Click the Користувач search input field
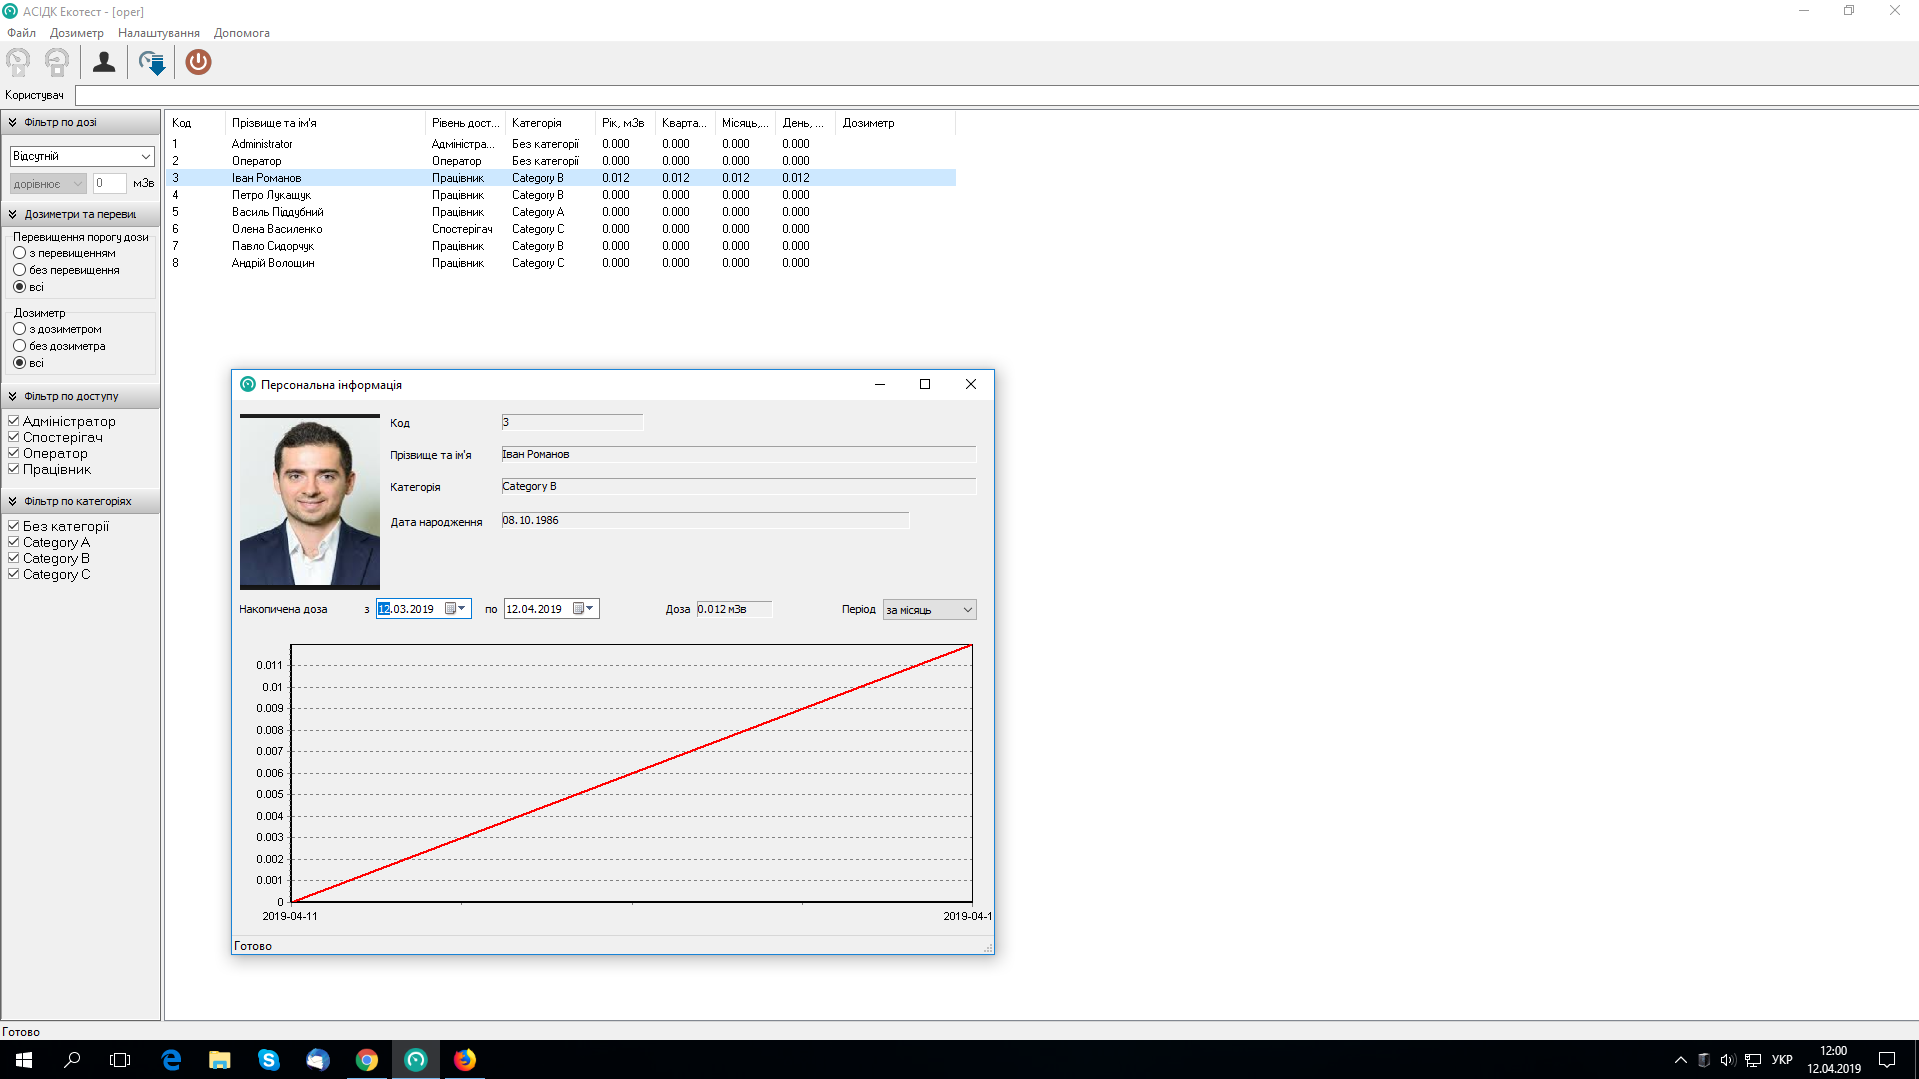 coord(990,95)
